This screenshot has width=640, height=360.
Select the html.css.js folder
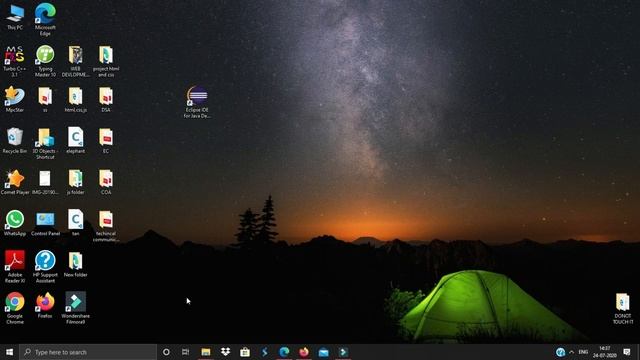pos(76,100)
